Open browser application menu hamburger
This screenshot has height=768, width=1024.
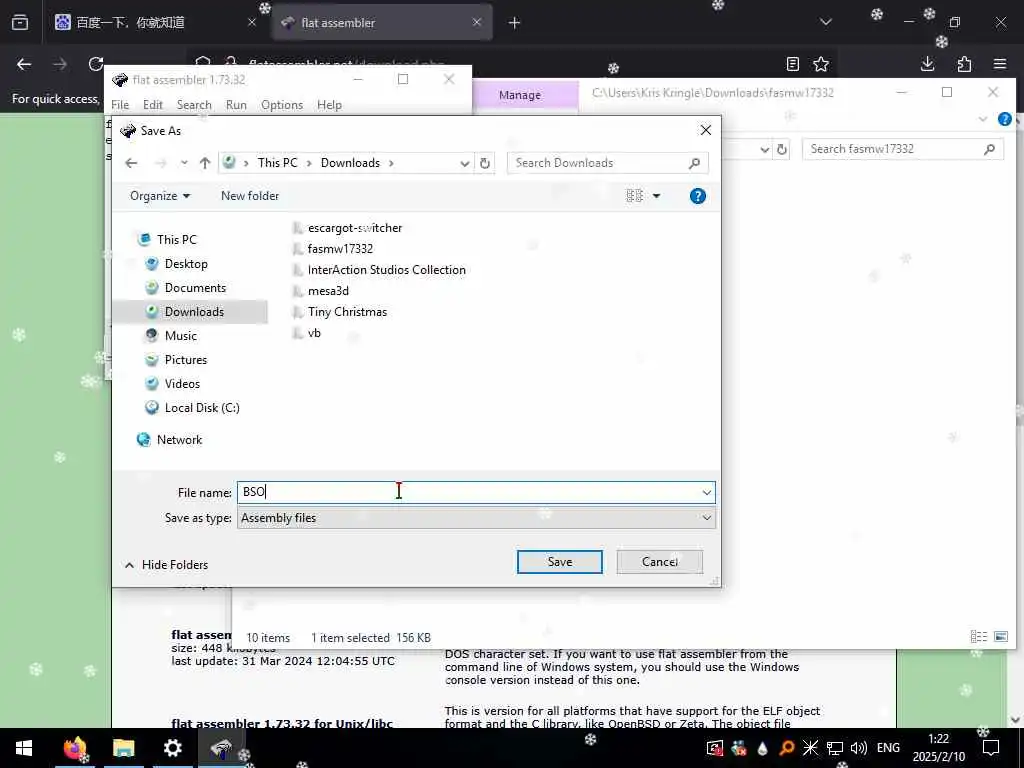point(1000,64)
